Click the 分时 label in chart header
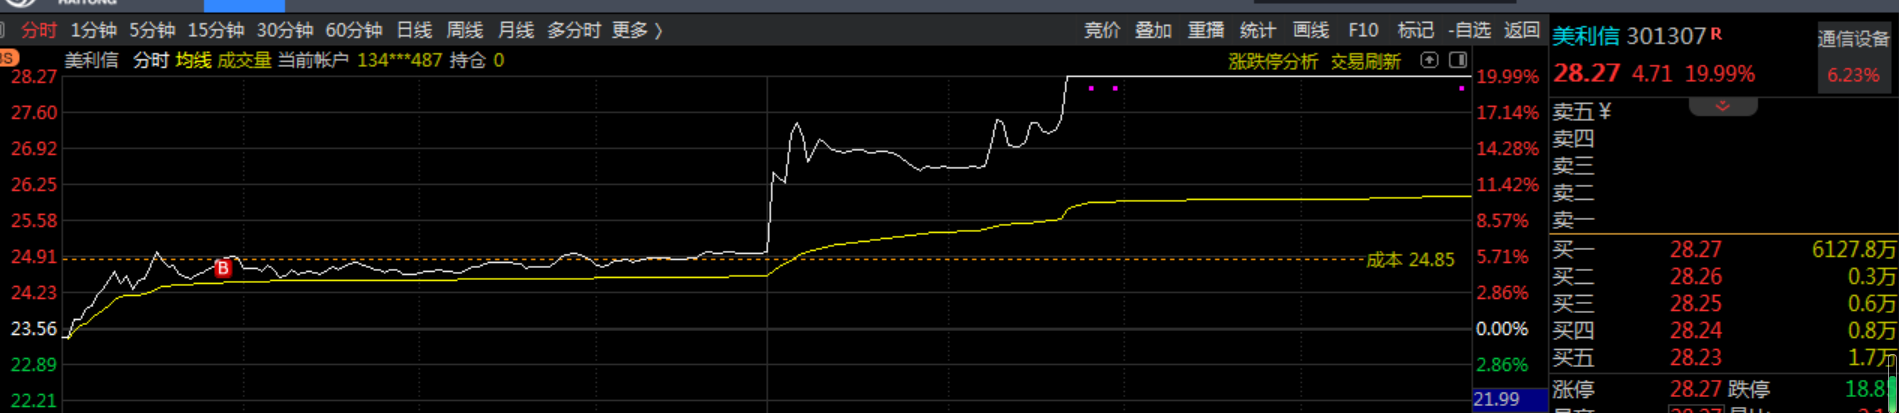 pyautogui.click(x=151, y=60)
